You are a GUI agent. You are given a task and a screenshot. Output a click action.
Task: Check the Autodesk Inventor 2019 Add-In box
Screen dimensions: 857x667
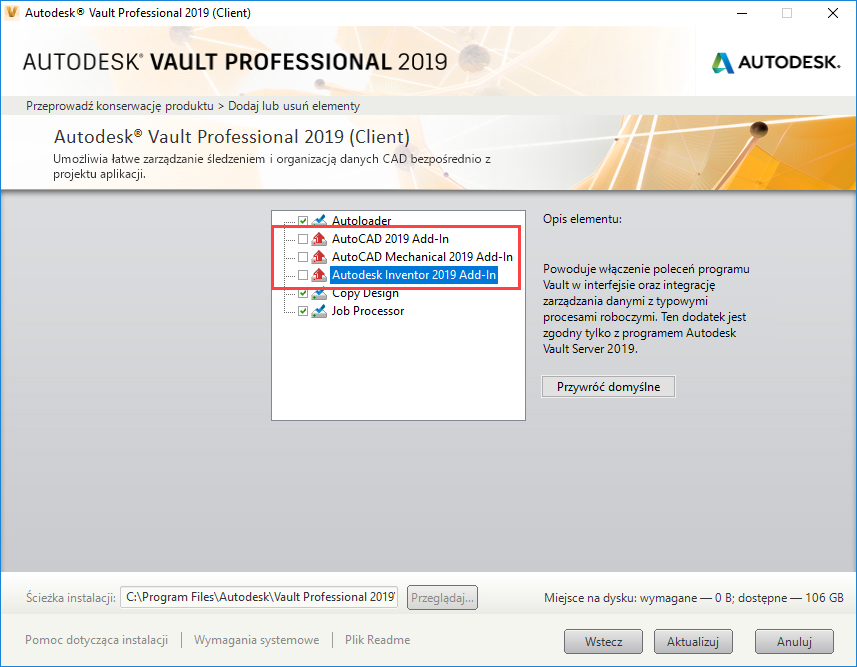click(303, 275)
